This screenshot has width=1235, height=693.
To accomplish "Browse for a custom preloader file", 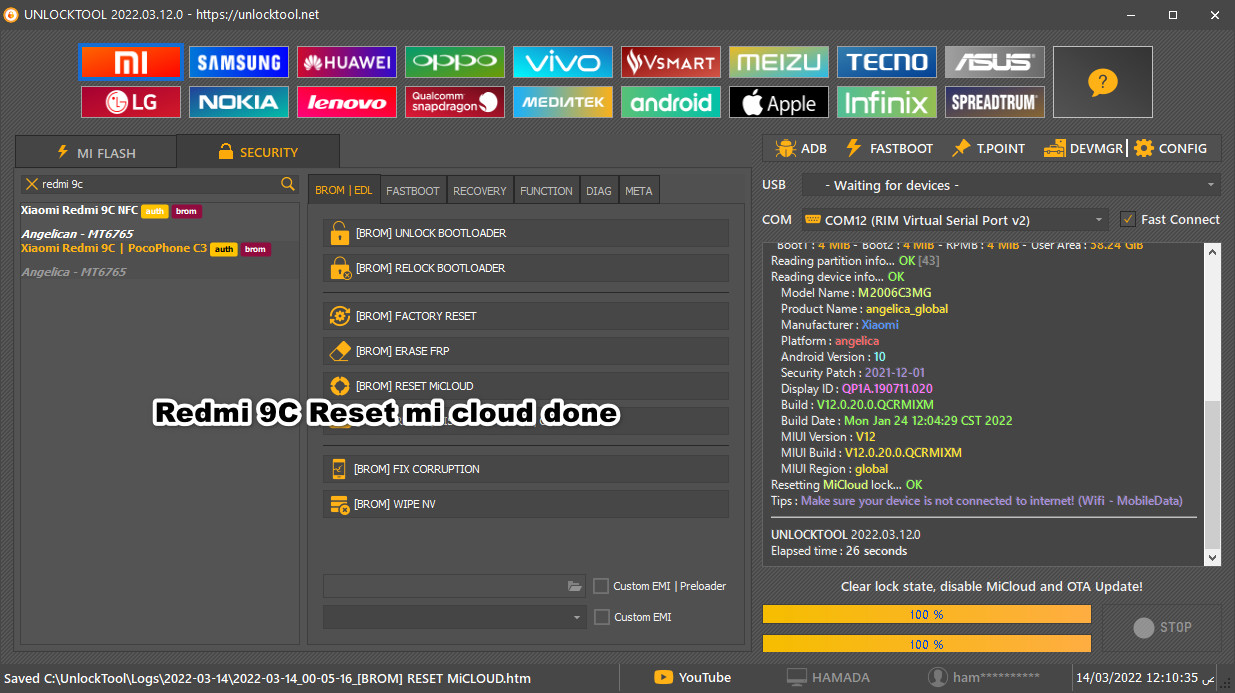I will coord(574,586).
